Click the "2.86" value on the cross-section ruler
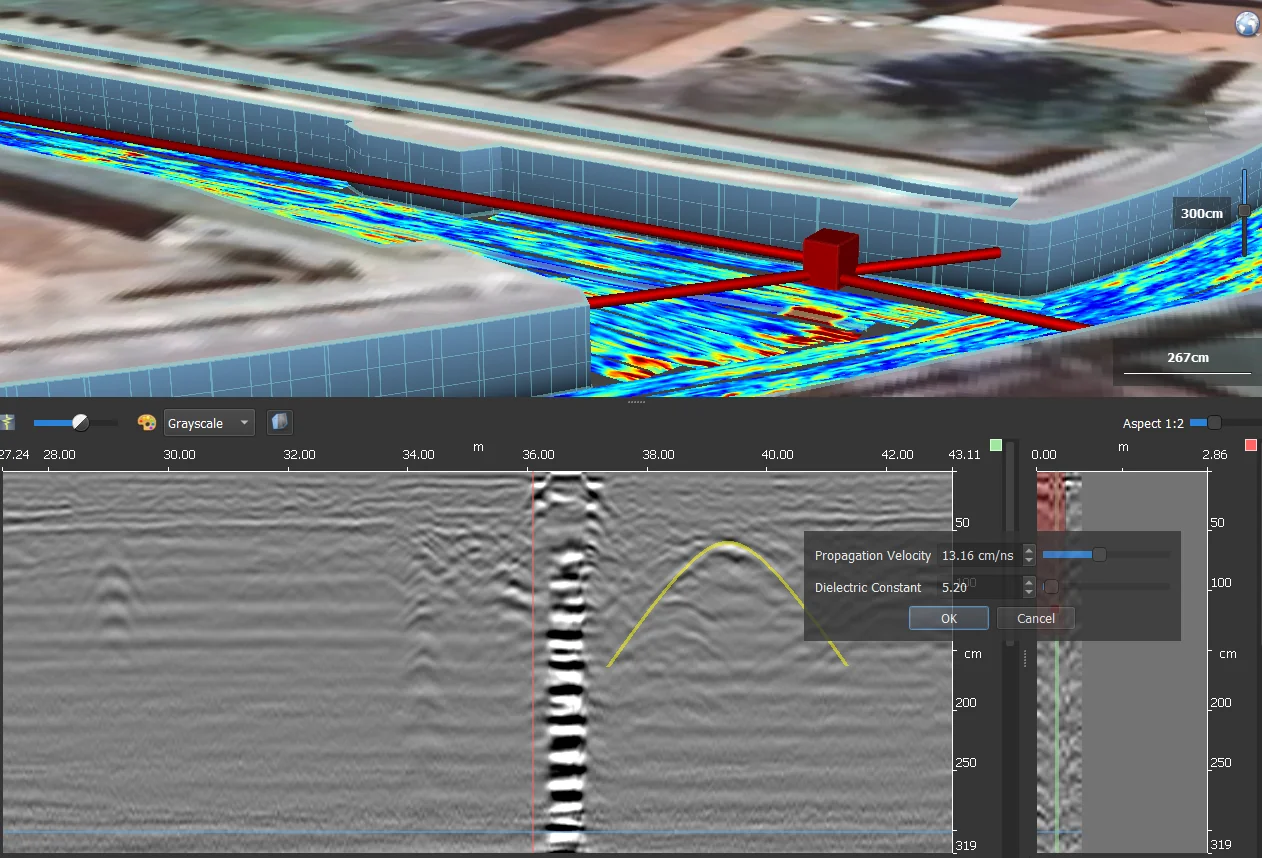Viewport: 1262px width, 858px height. [x=1213, y=455]
